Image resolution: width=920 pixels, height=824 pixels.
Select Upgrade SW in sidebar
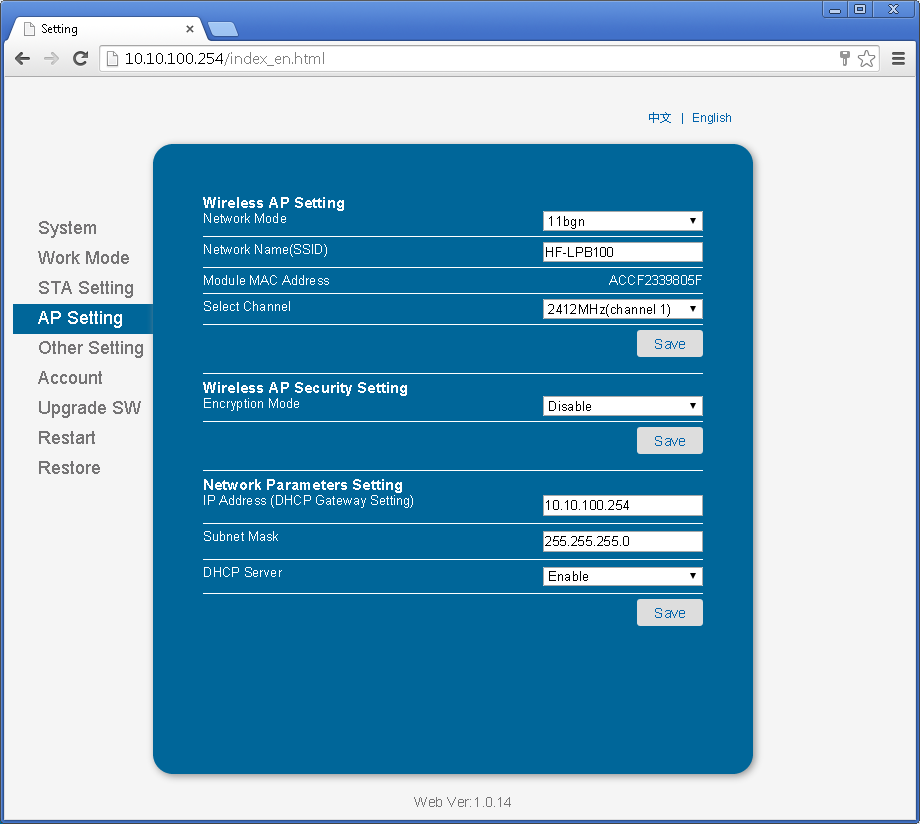89,408
